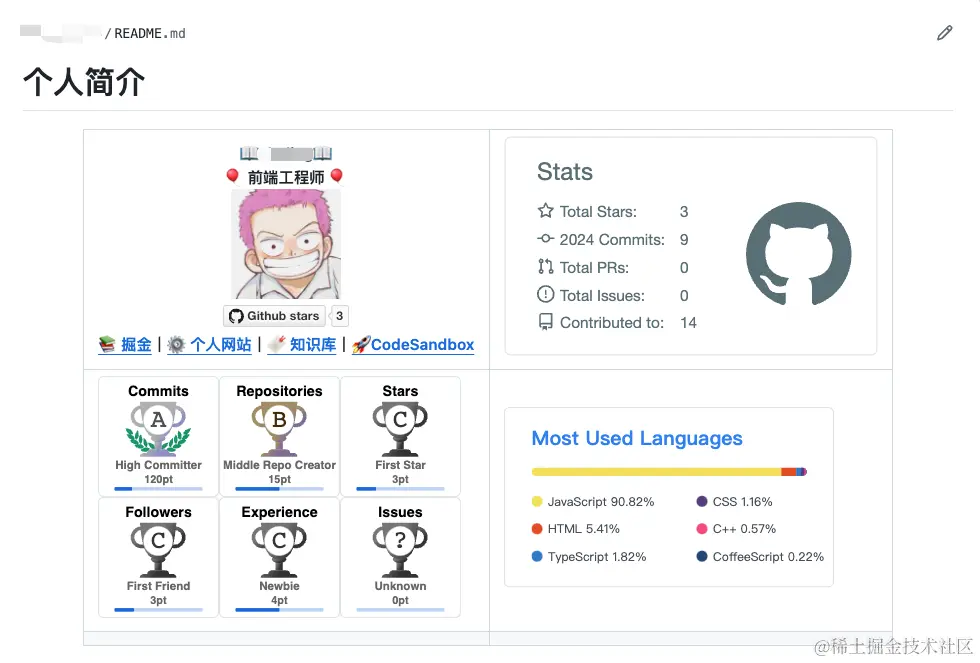
Task: Click the 'Stats' heading text
Action: pyautogui.click(x=565, y=172)
